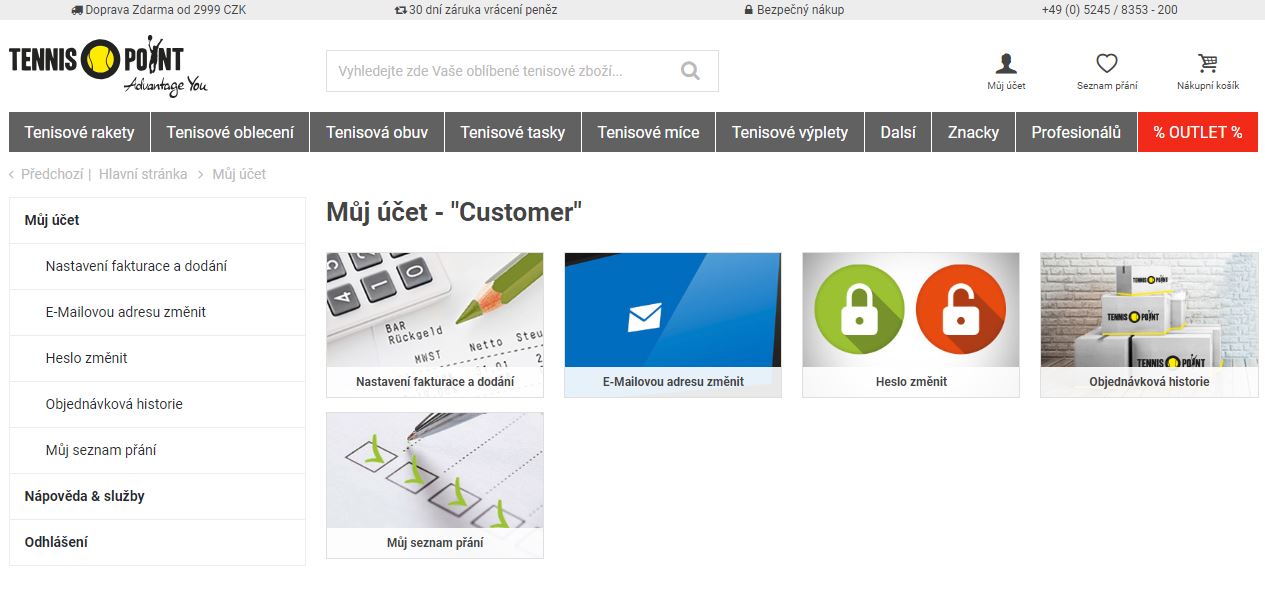The height and width of the screenshot is (591, 1265).
Task: Click Odhlášení to log out
Action: click(157, 542)
